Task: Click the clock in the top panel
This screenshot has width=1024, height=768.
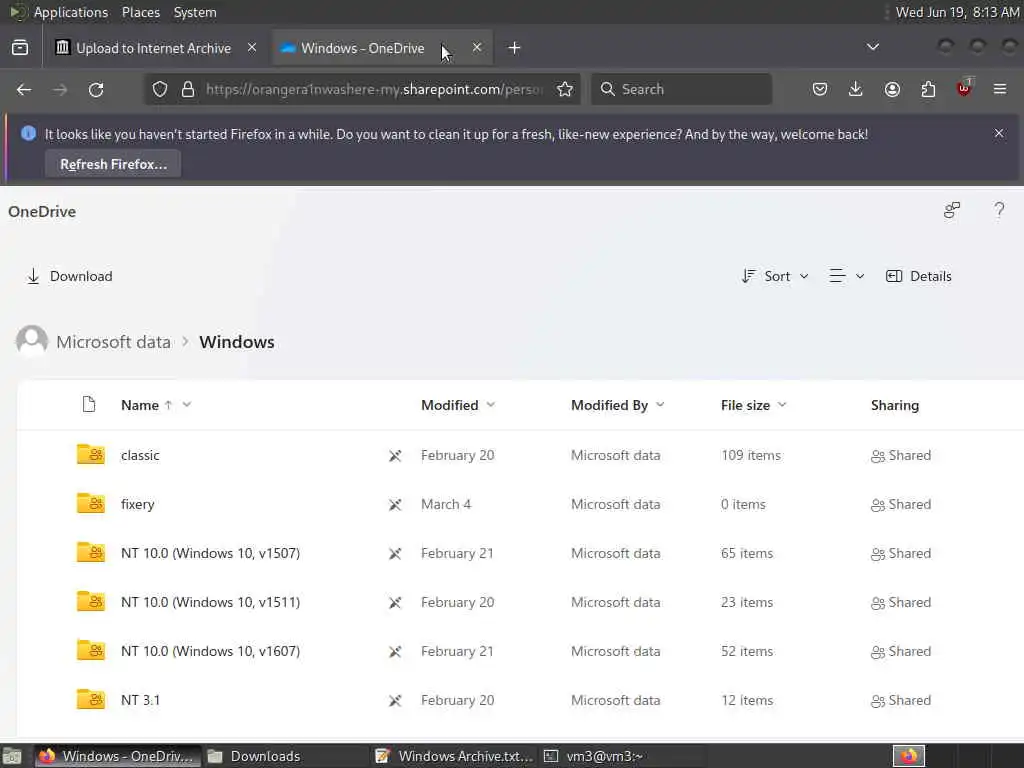Action: 957,12
